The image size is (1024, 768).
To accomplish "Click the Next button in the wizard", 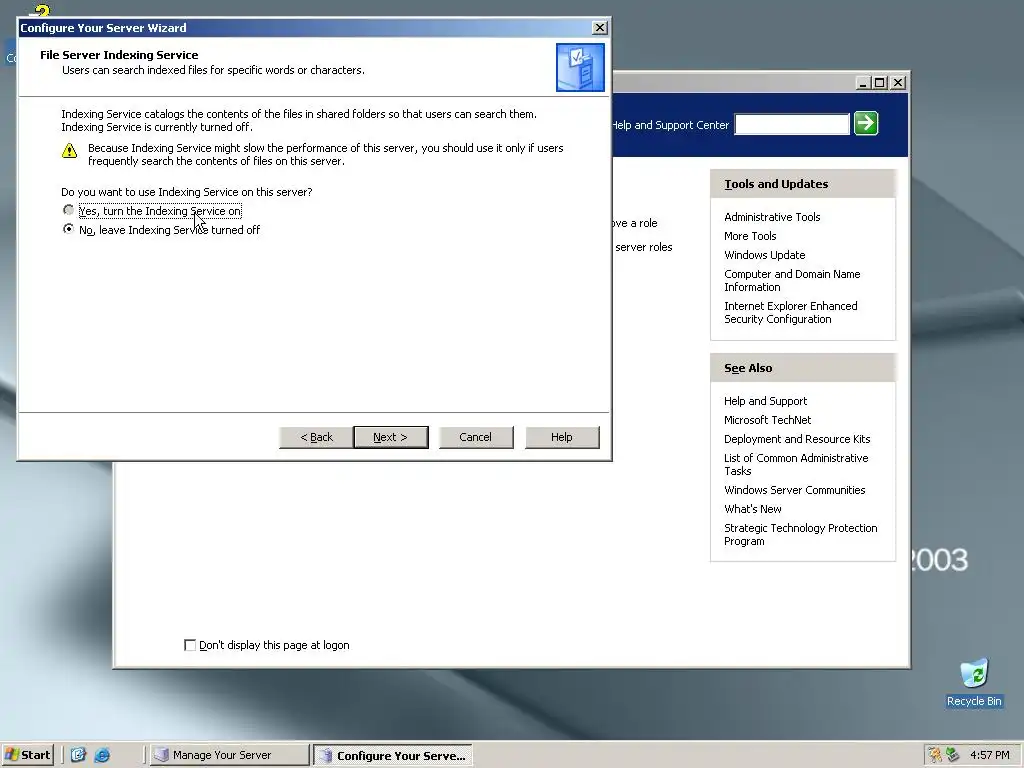I will coord(391,437).
